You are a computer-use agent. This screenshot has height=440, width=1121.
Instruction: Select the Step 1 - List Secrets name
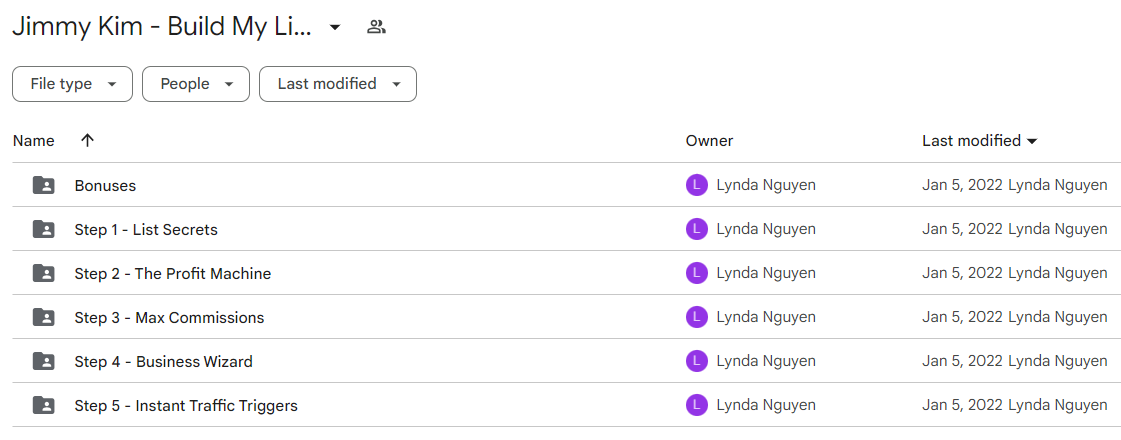coord(146,230)
